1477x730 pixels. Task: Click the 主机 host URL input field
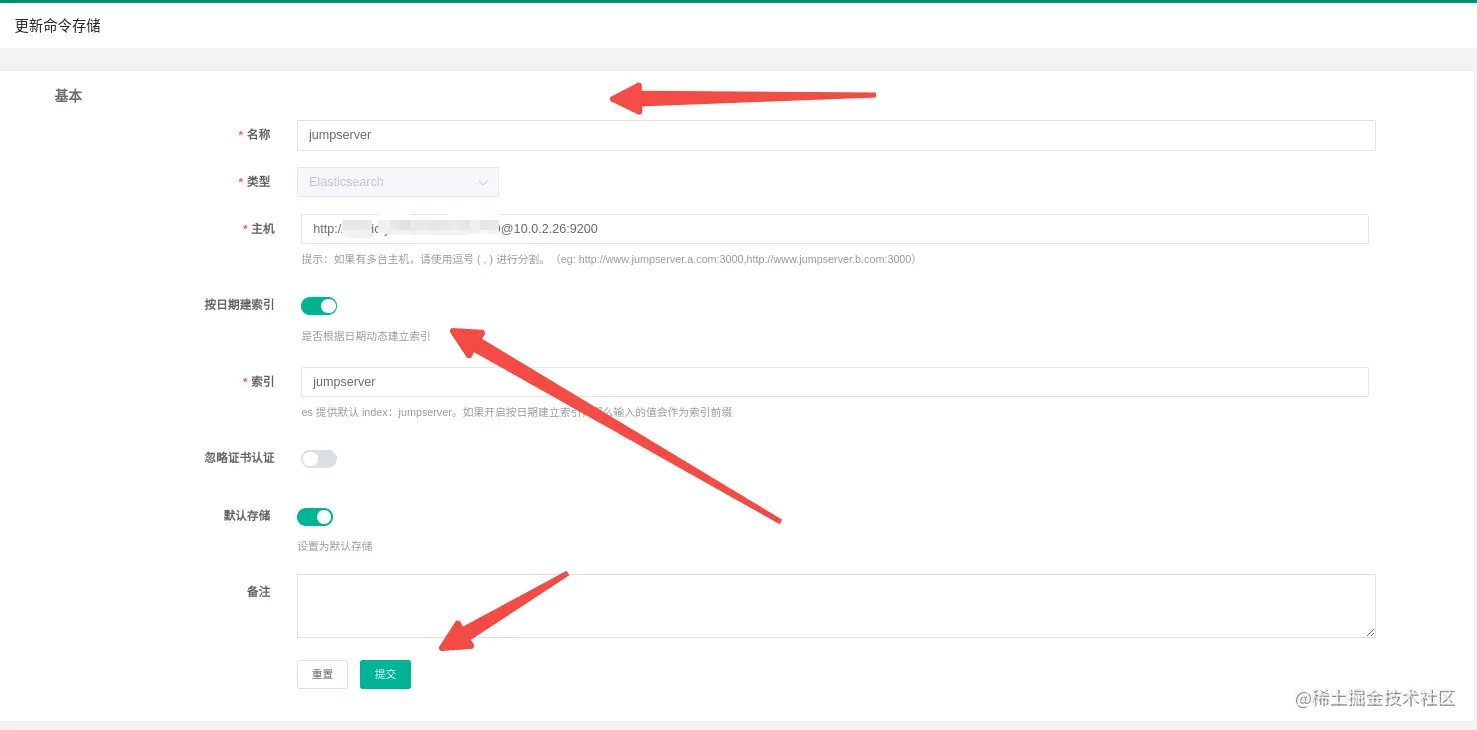(x=834, y=229)
